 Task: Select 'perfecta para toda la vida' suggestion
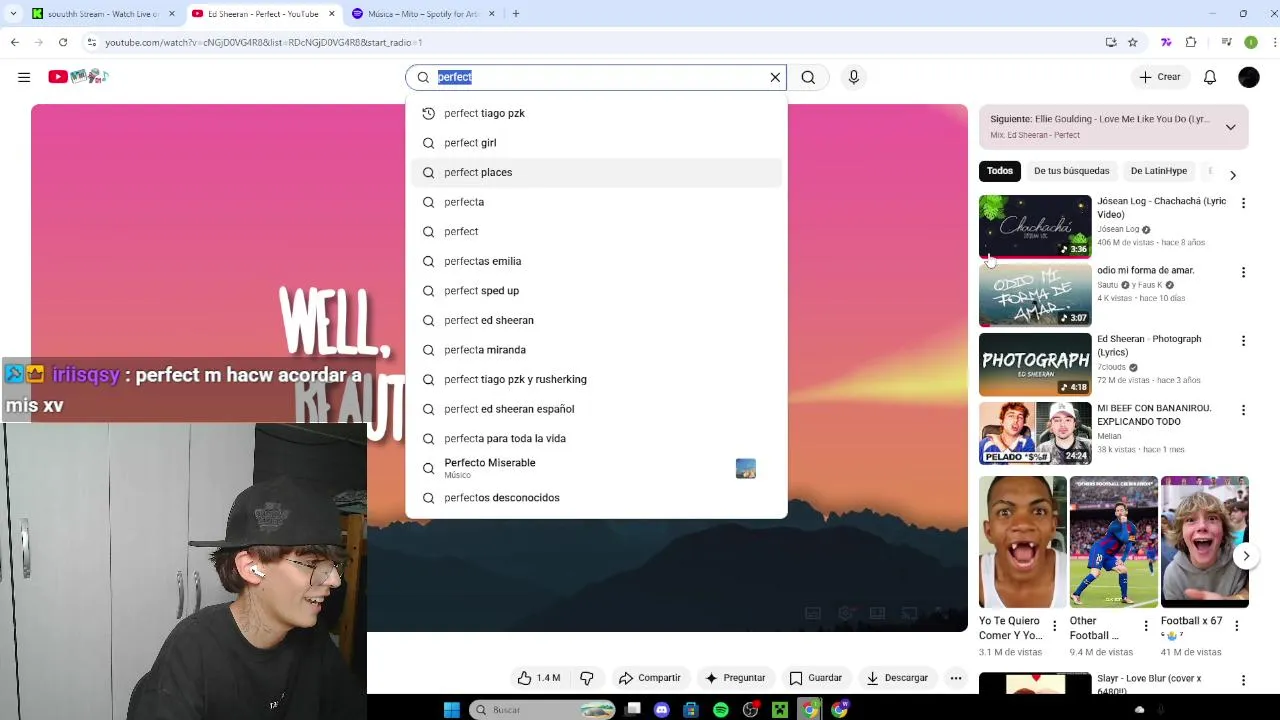click(596, 438)
